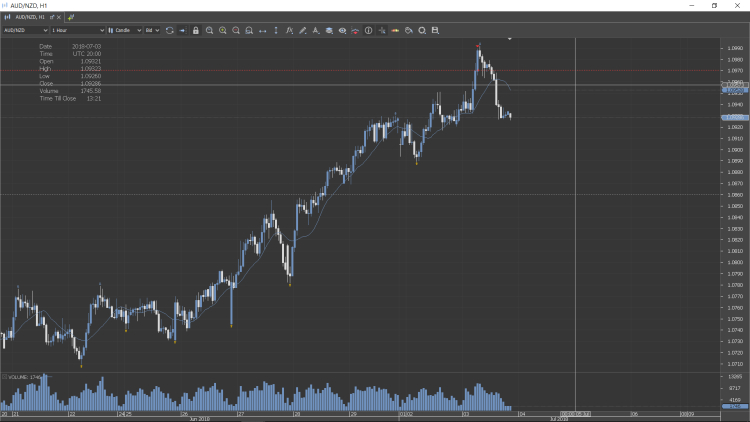Viewport: 750px width, 422px height.
Task: Click the horizontal scale arrows icon
Action: [263, 31]
